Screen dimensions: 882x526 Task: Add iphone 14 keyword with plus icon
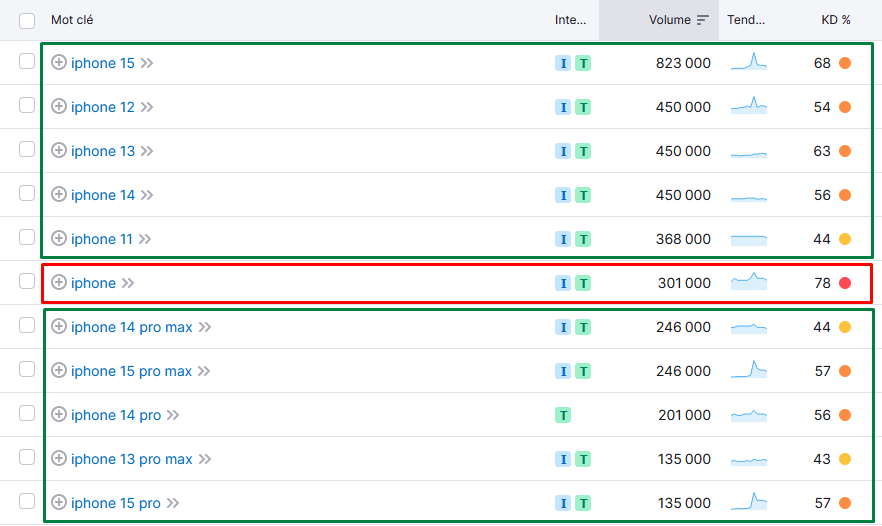(59, 194)
